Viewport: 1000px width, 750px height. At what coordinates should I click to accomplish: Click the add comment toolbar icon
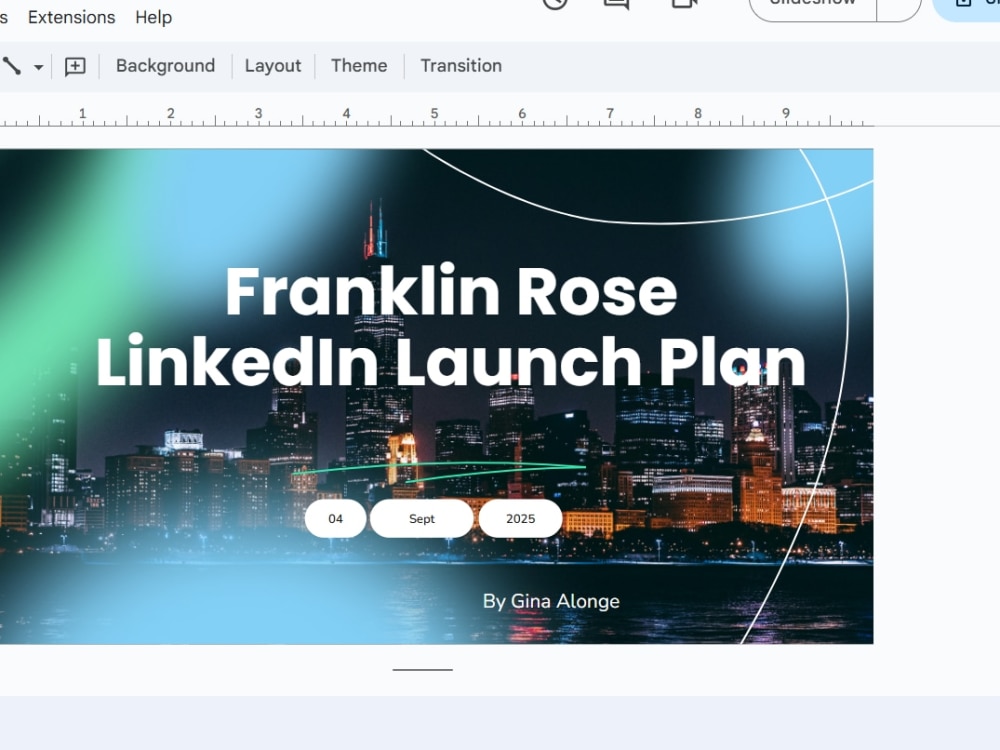tap(75, 66)
